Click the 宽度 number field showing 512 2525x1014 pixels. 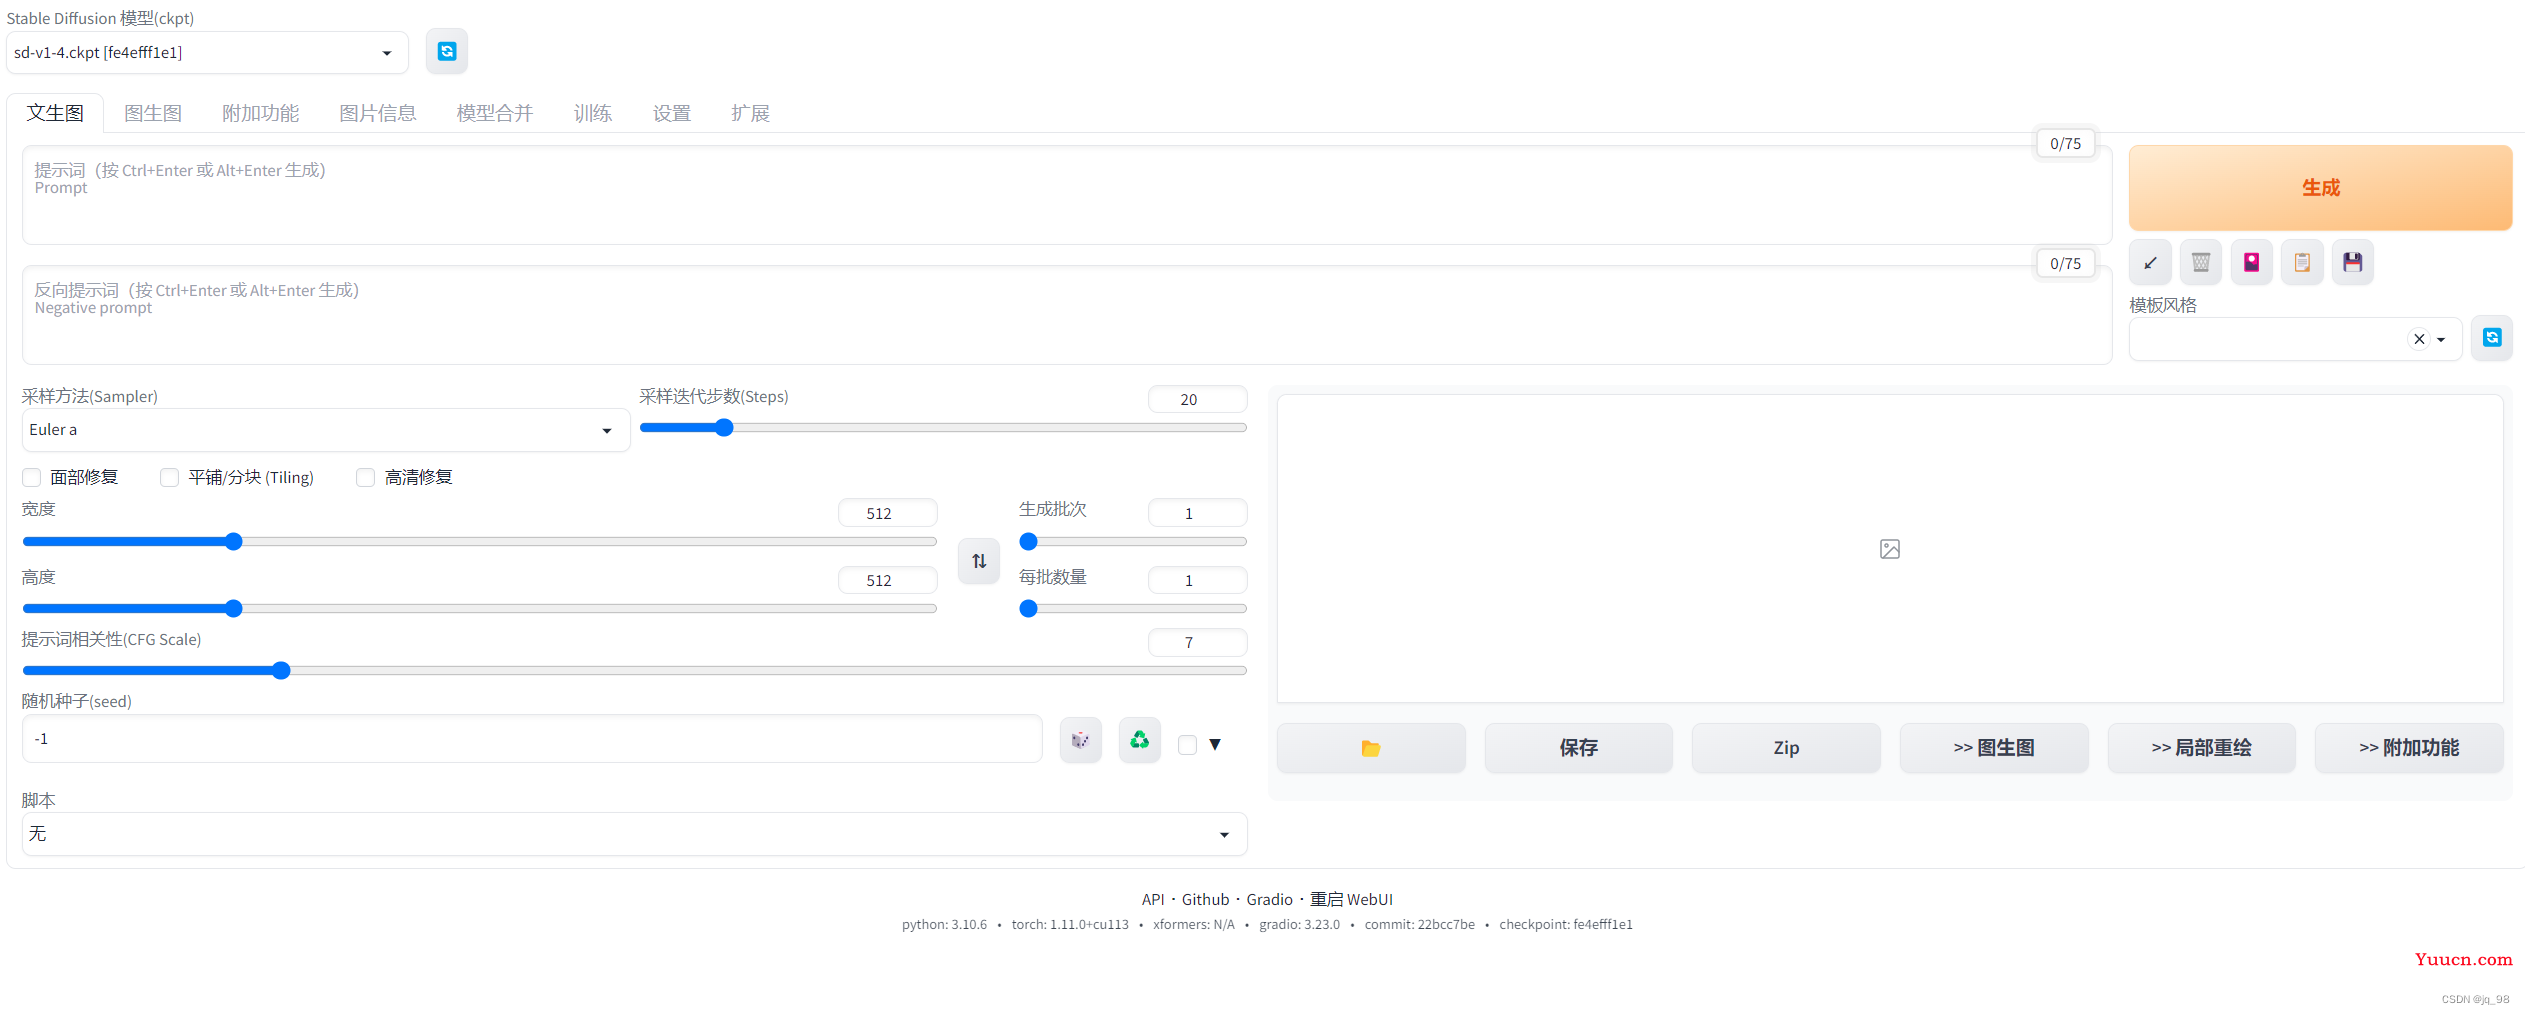point(887,513)
